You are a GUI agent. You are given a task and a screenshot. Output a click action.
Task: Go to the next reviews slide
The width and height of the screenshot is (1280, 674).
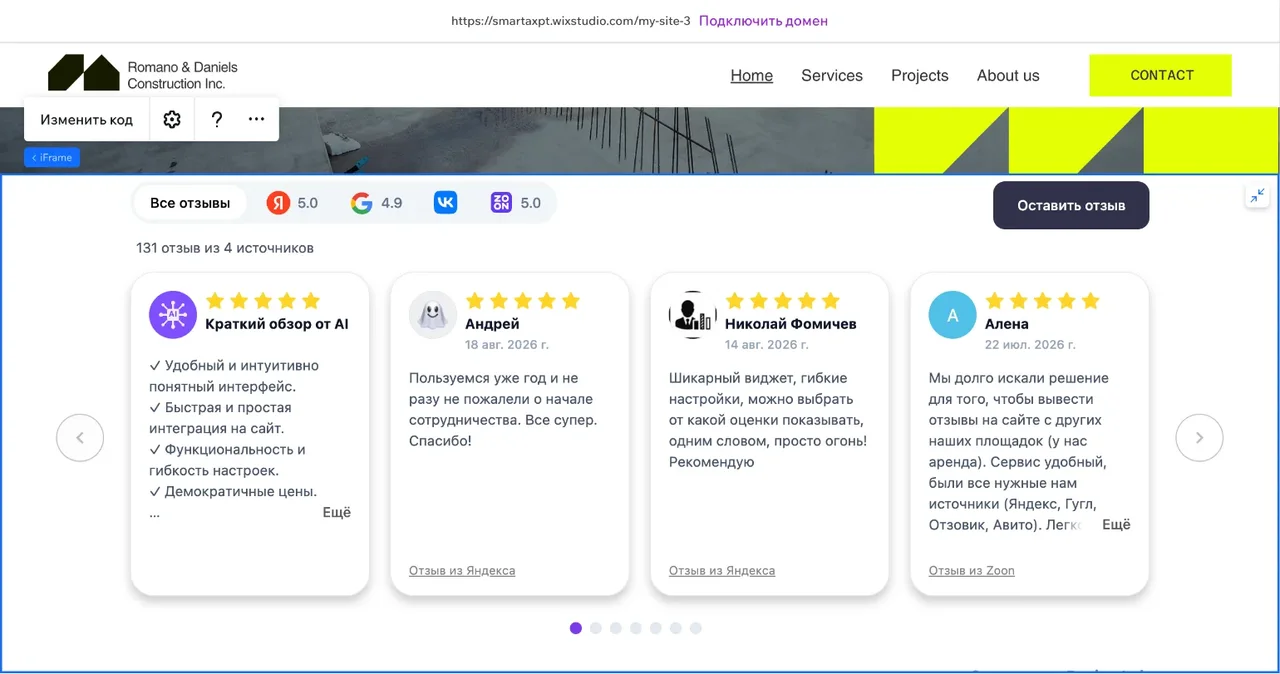coord(1199,437)
